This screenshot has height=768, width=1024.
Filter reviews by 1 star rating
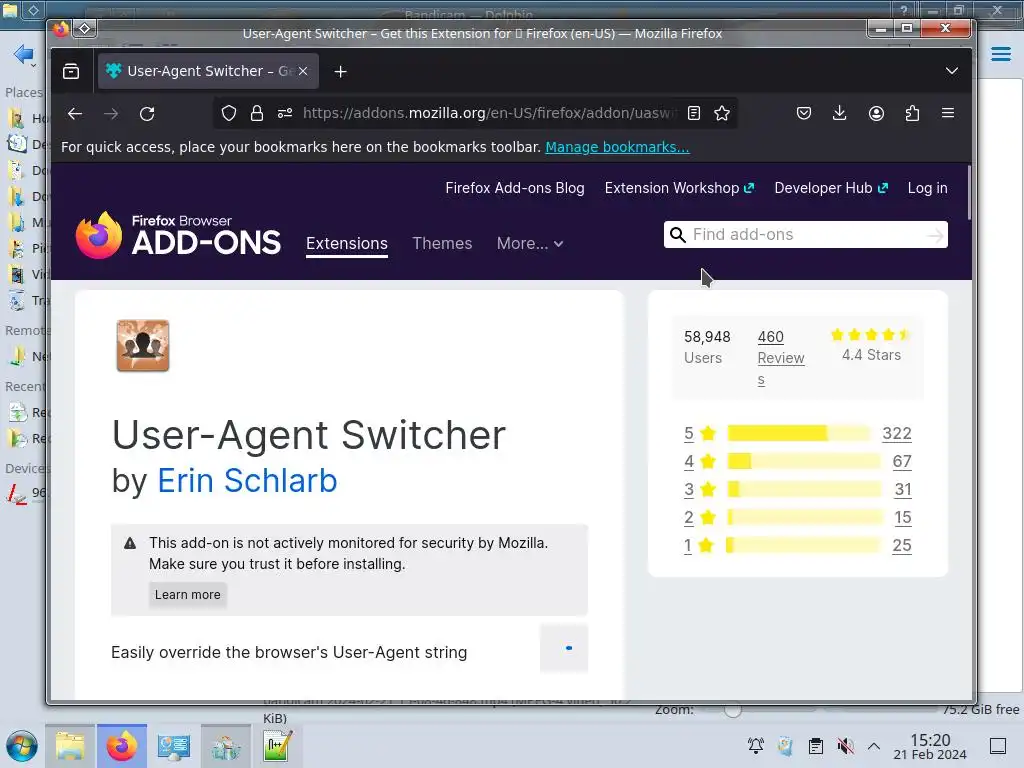coord(699,545)
